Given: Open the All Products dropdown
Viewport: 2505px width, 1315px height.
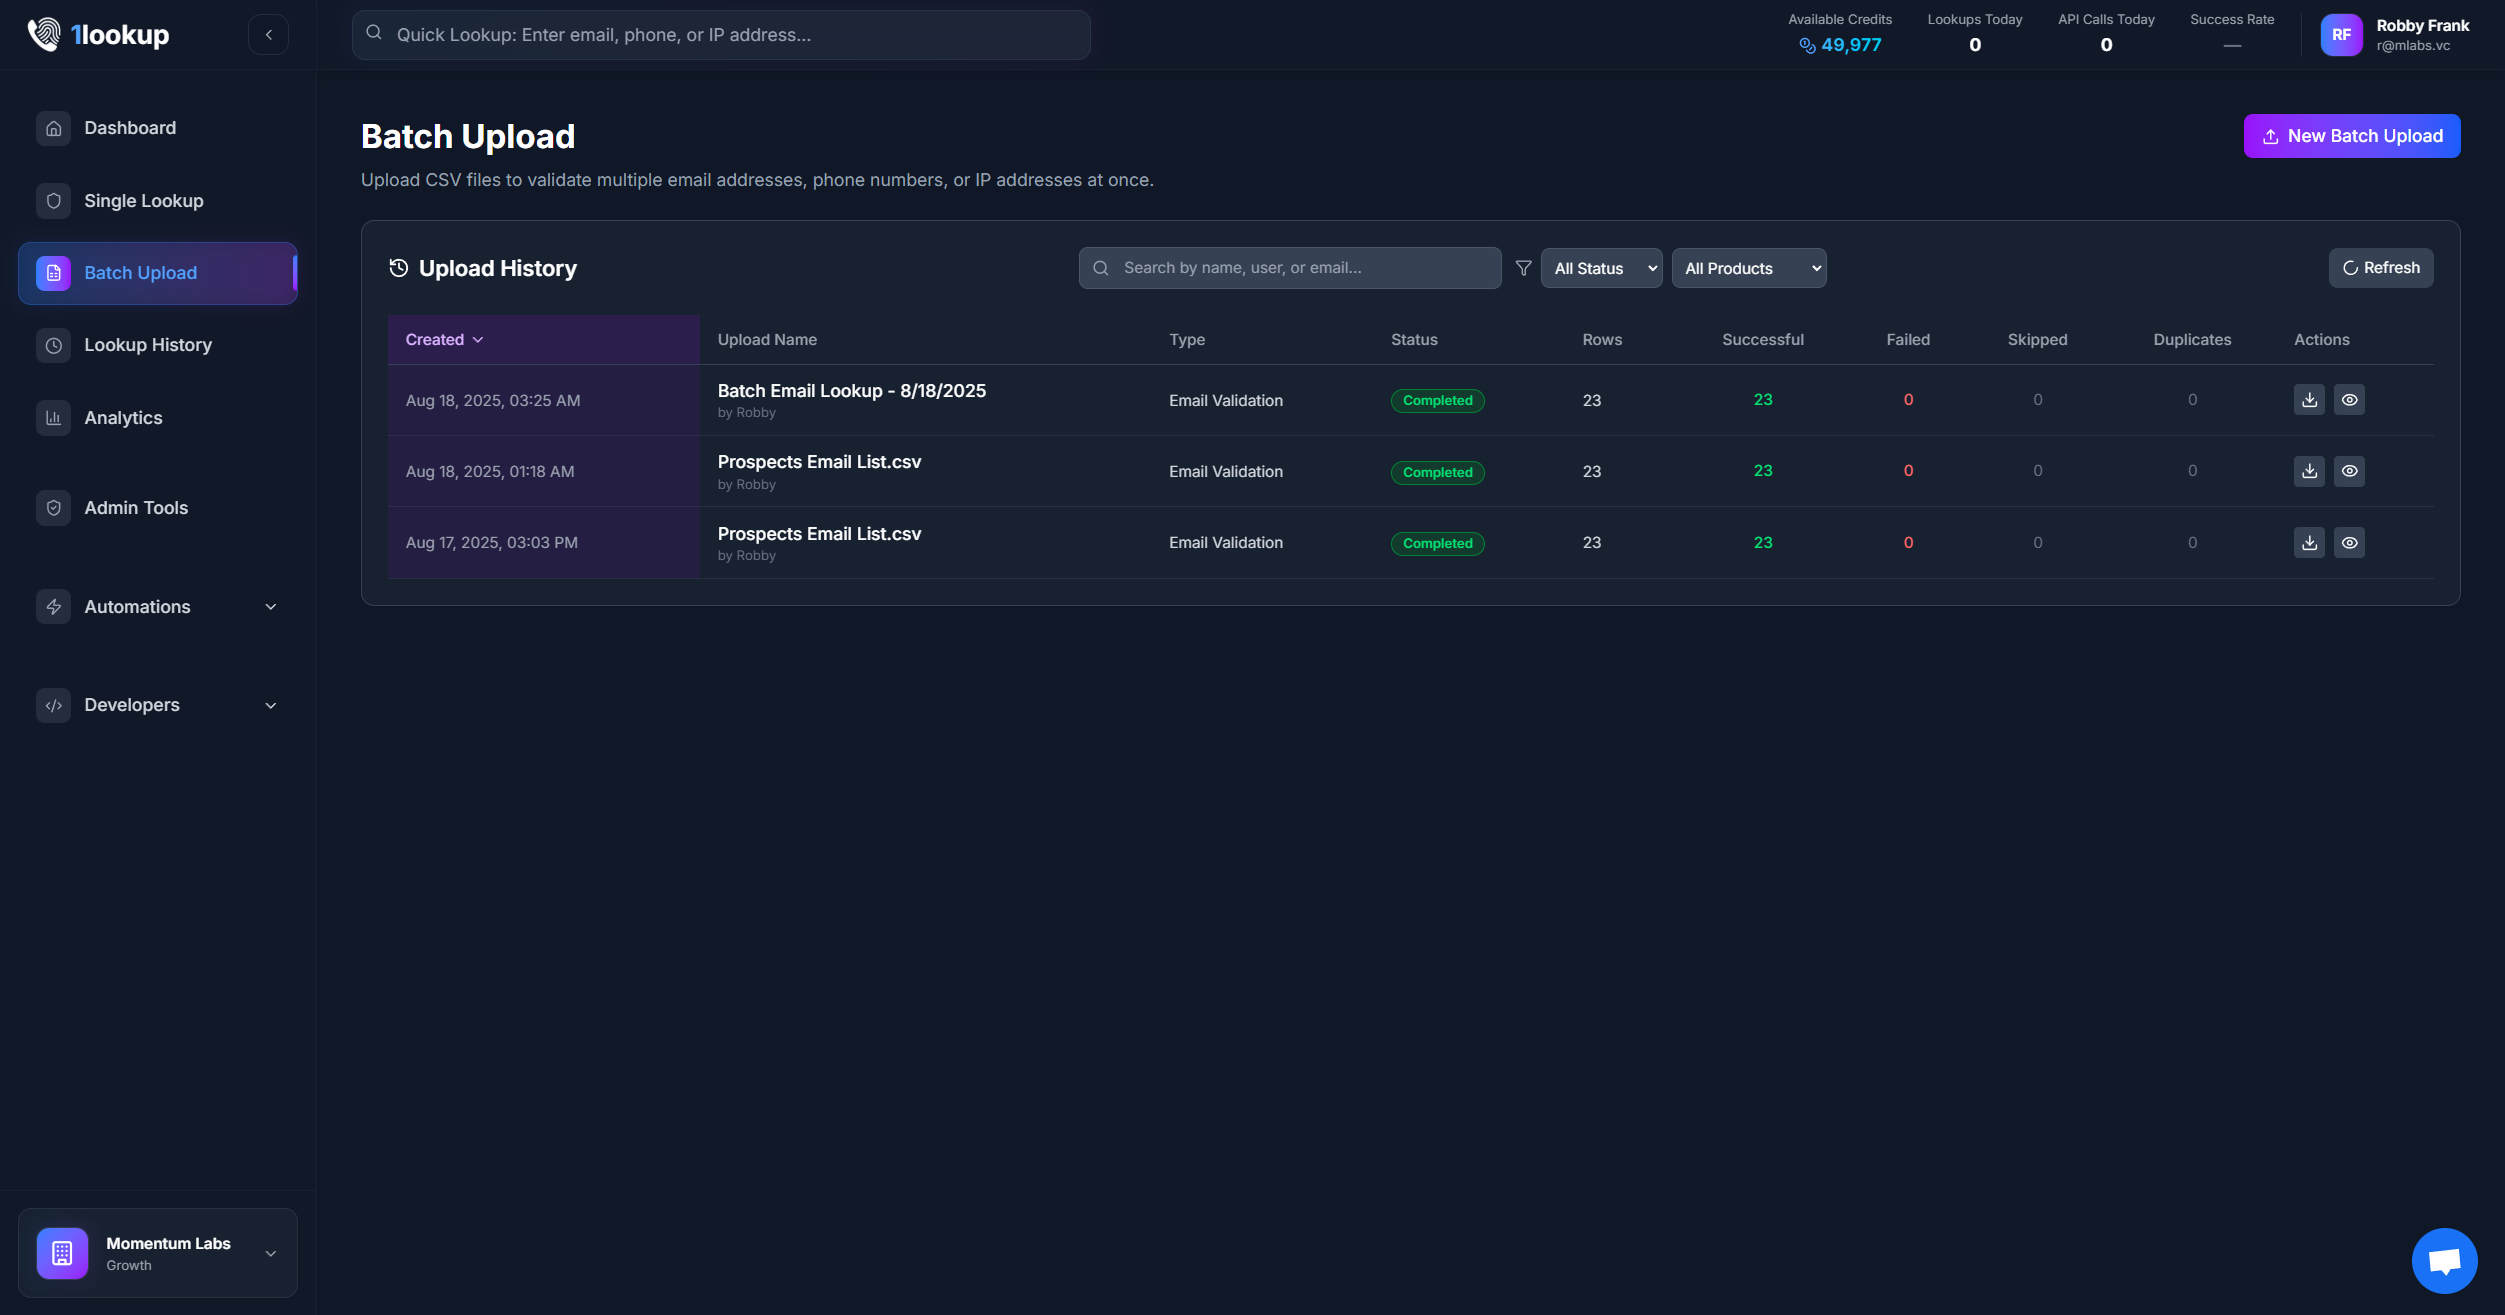Looking at the screenshot, I should 1748,268.
